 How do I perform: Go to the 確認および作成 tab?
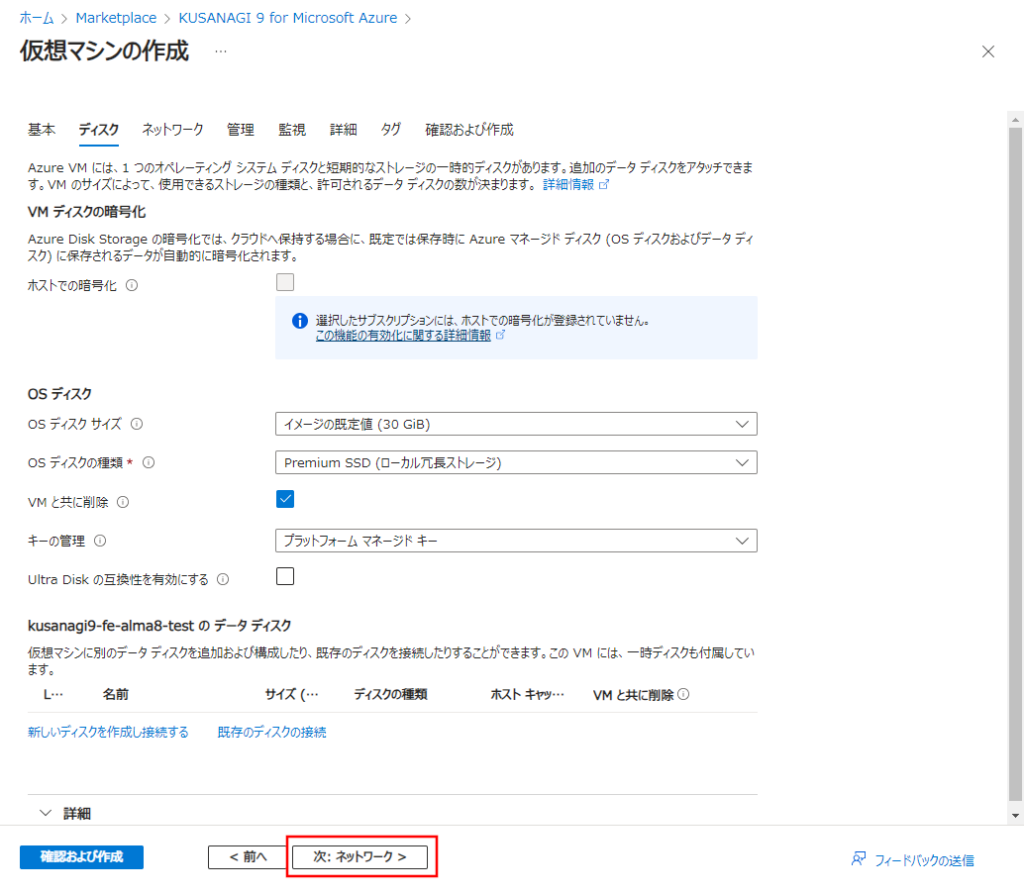pyautogui.click(x=469, y=129)
